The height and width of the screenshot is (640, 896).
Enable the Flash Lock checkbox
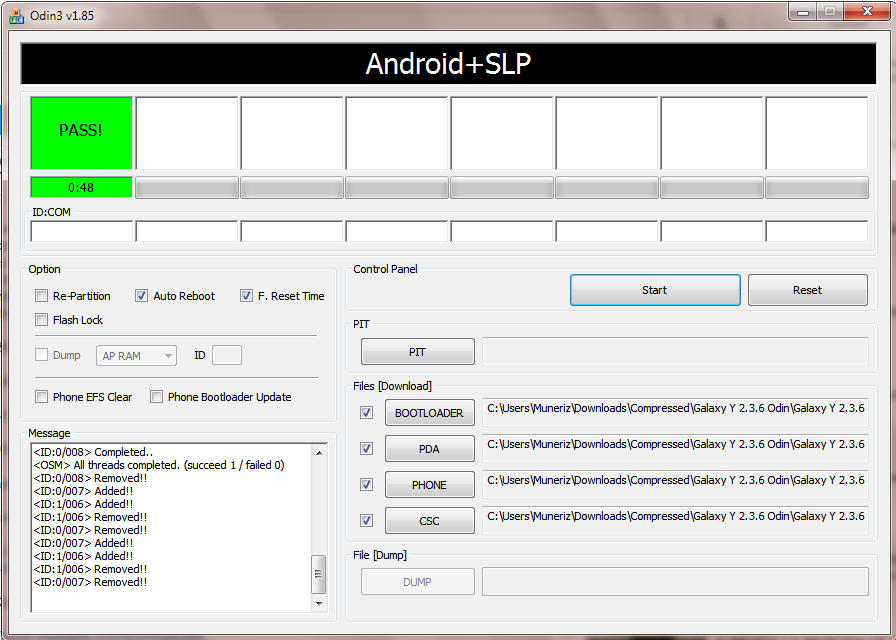pos(41,319)
